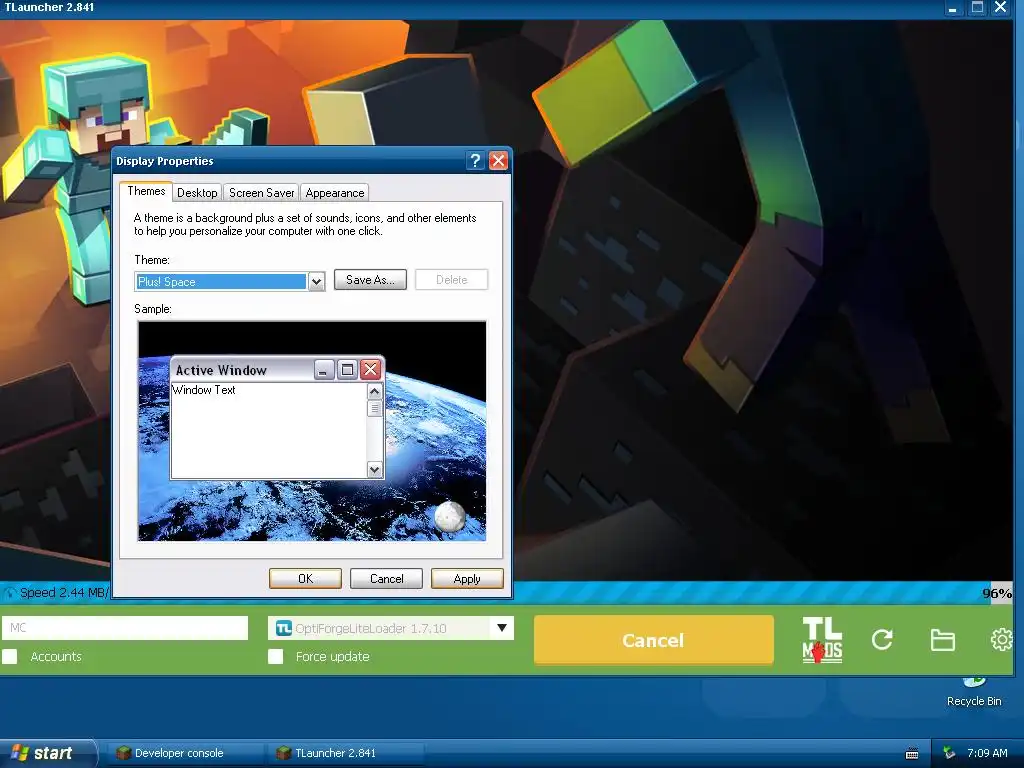
Task: Click the 7:09 AM taskbar clock
Action: tap(987, 753)
